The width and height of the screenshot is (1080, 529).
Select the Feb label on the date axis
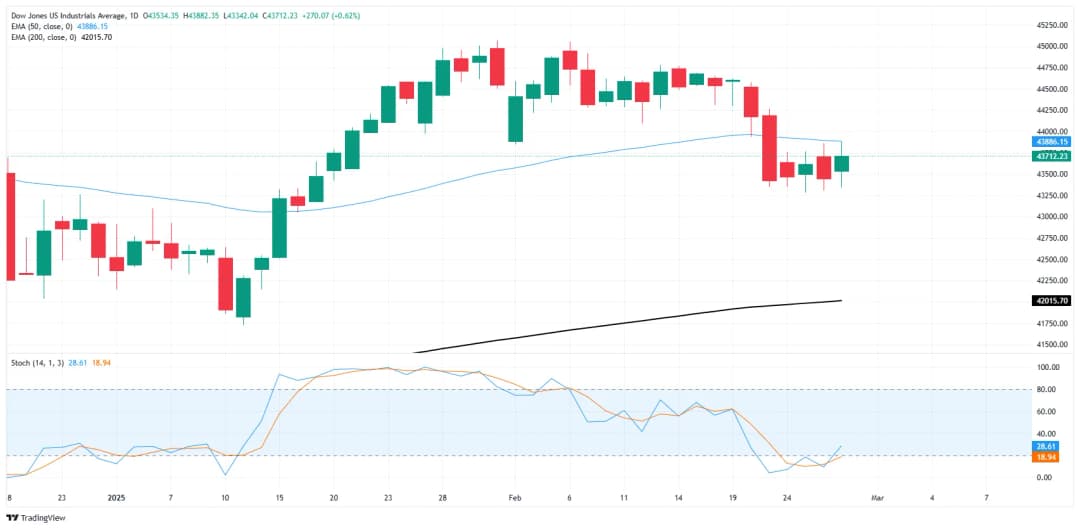click(x=515, y=497)
